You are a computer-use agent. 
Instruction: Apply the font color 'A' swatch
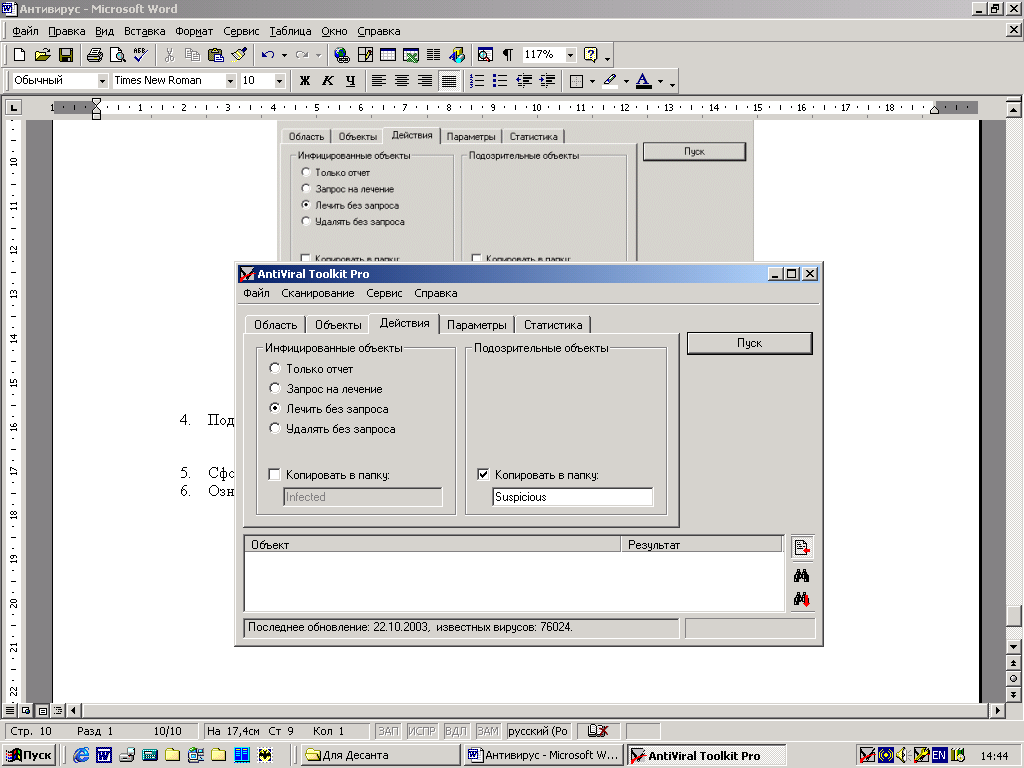pyautogui.click(x=643, y=81)
